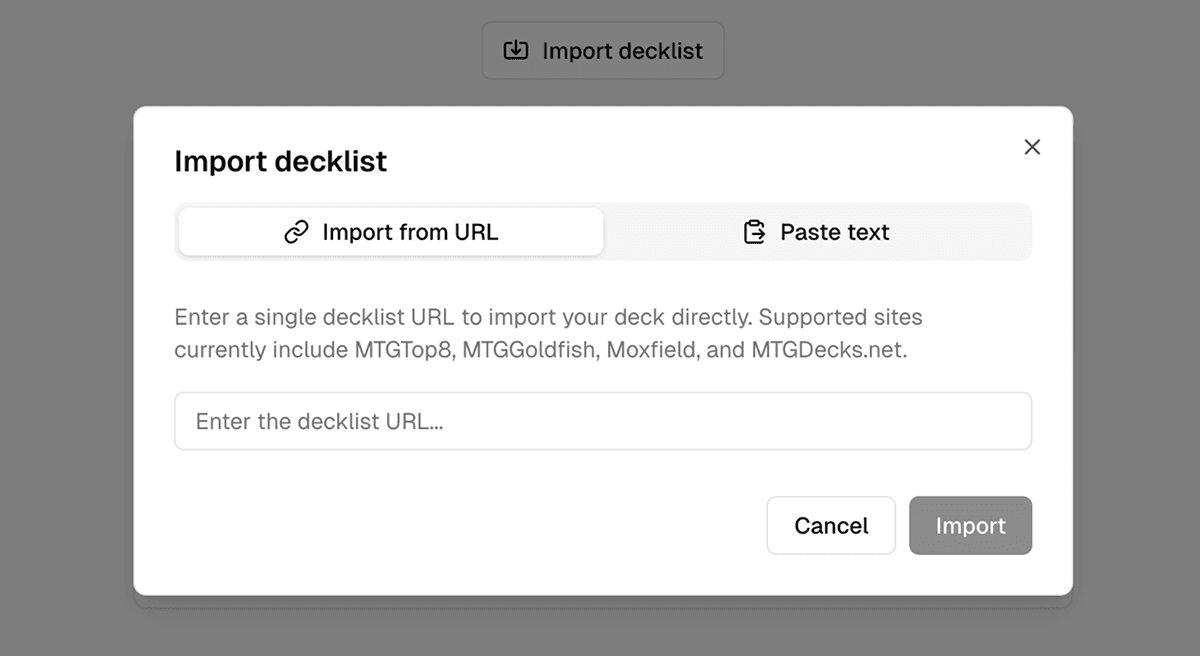Screen dimensions: 1200x656
Task: Select the Import from URL tab
Action: (390, 231)
